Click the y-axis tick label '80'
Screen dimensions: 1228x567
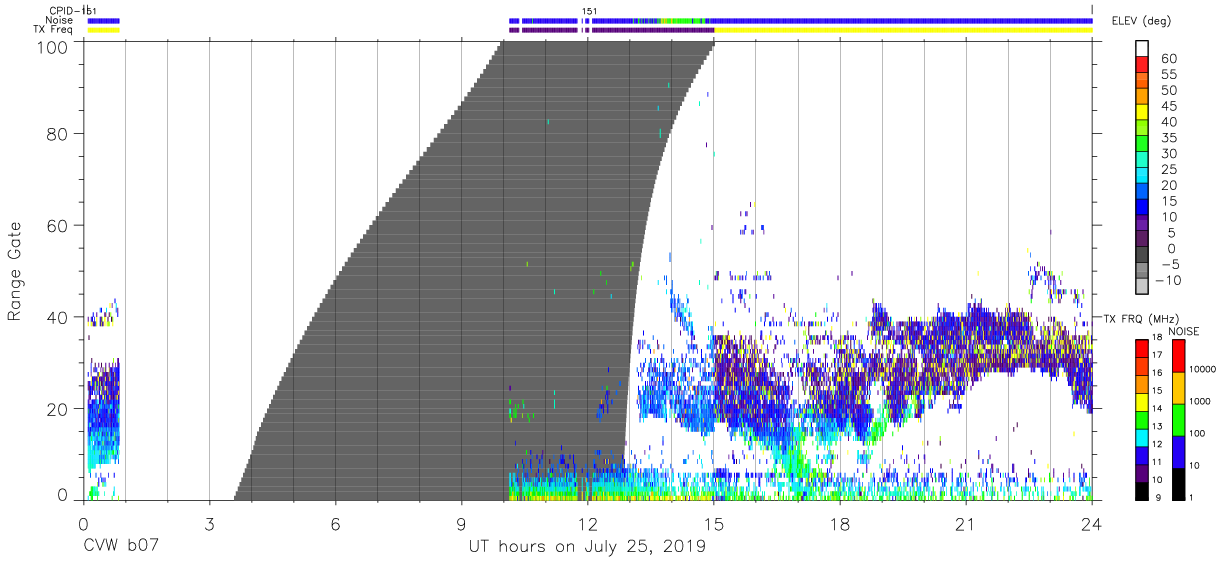click(60, 133)
